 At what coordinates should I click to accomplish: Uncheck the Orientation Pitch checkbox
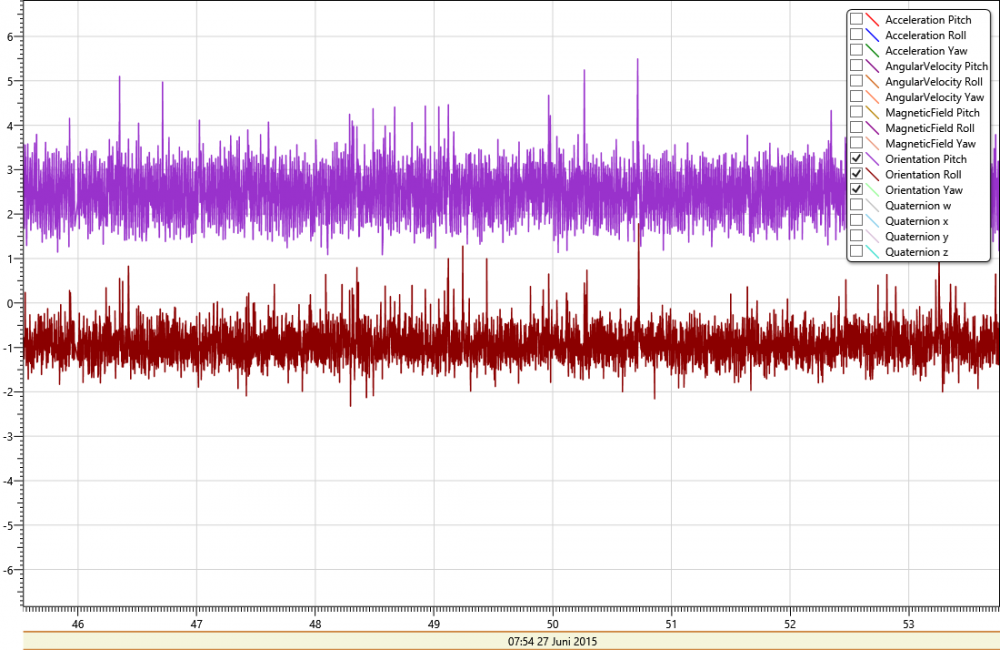click(x=856, y=159)
